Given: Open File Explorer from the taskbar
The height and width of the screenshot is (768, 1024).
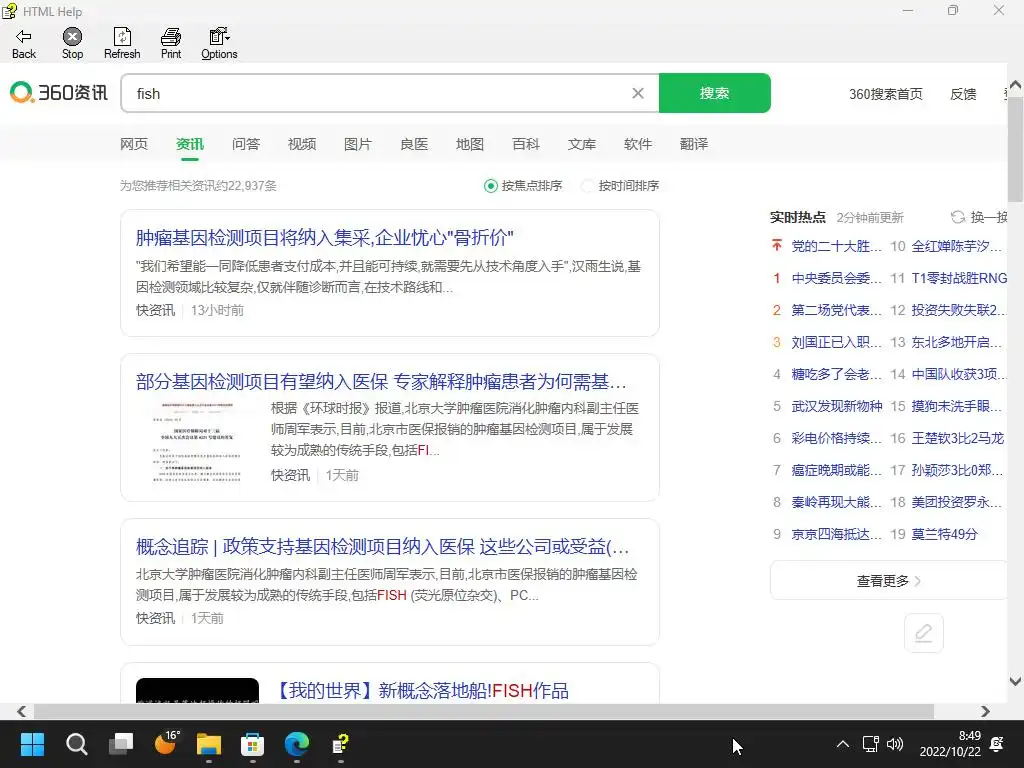Looking at the screenshot, I should (x=209, y=744).
